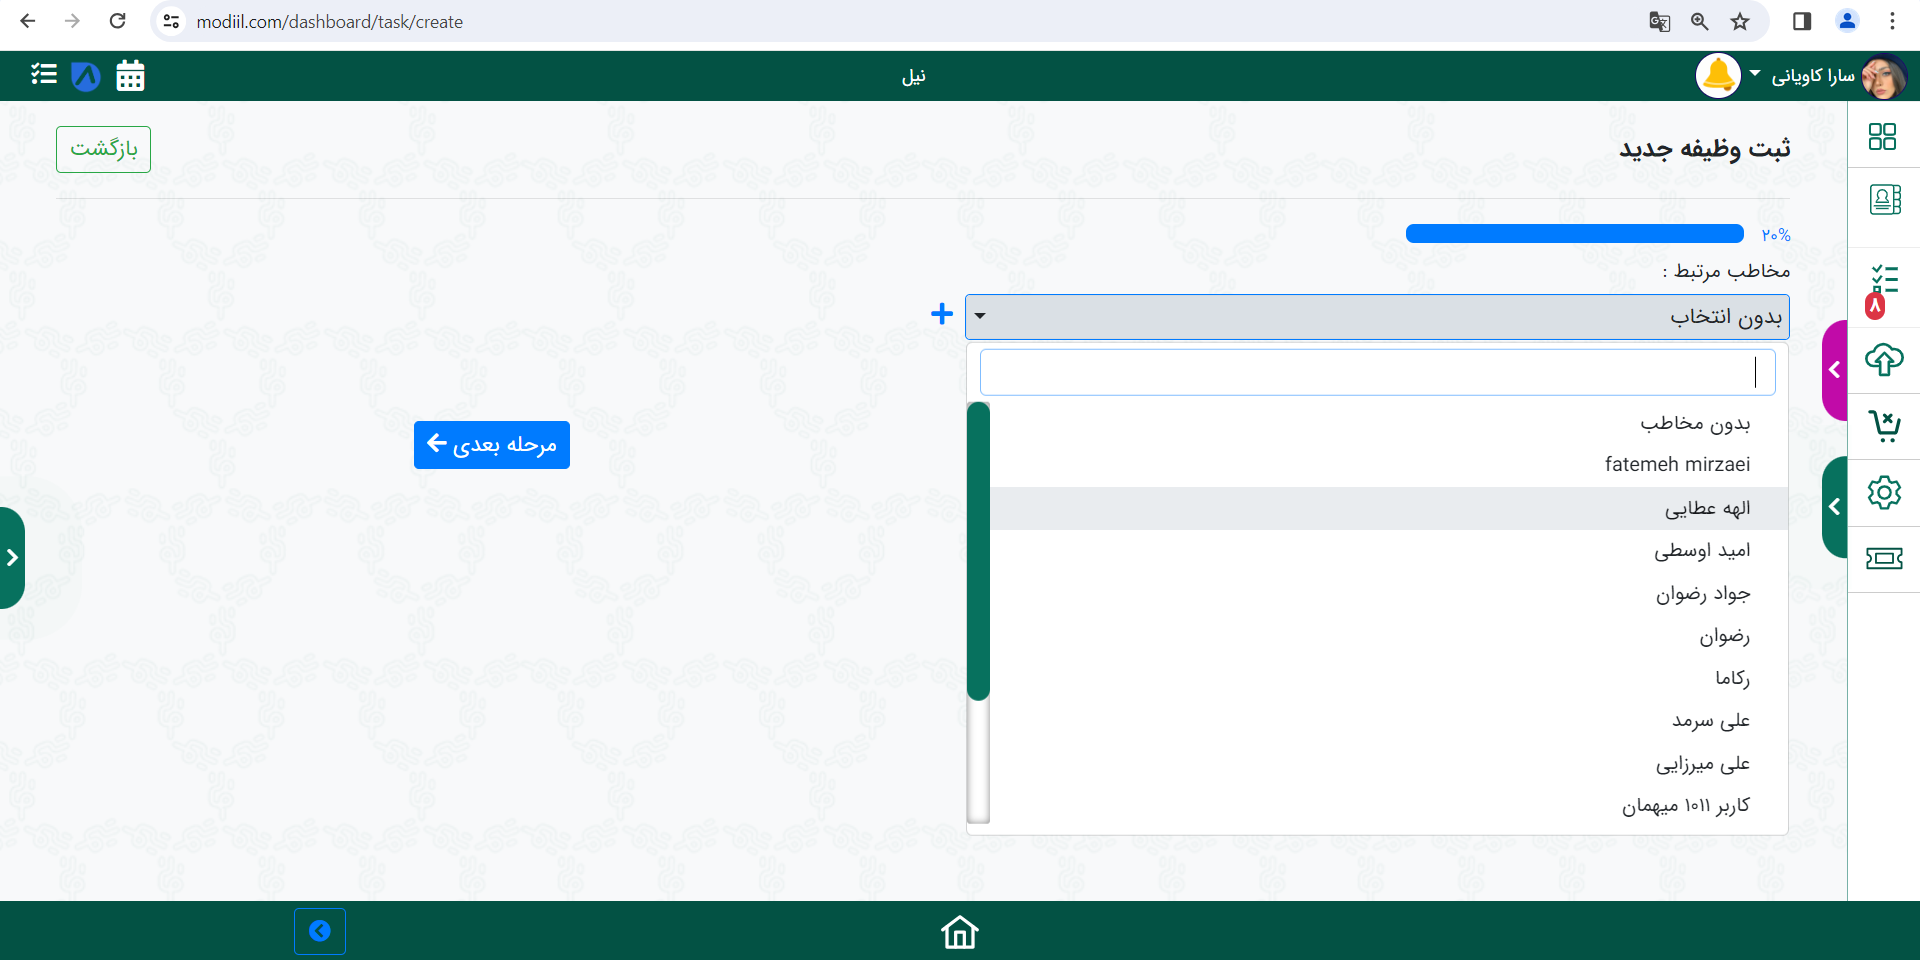Open the contacts book sidebar icon
Viewport: 1920px width, 960px height.
pos(1884,200)
